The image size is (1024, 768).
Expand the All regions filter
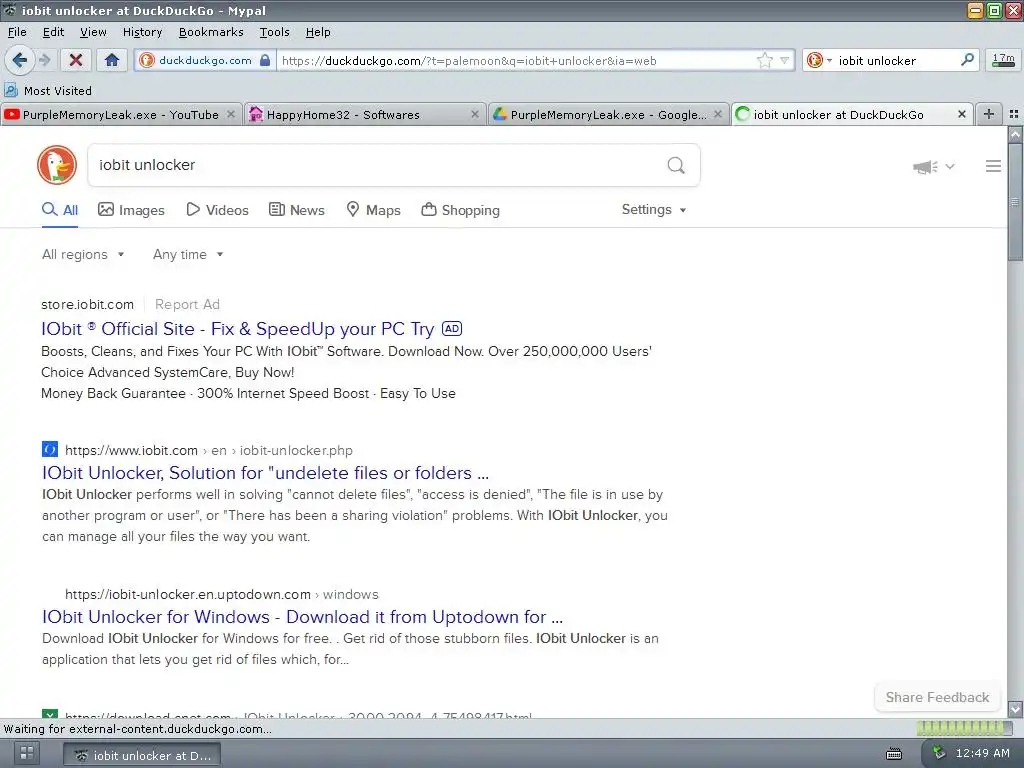[x=83, y=255]
